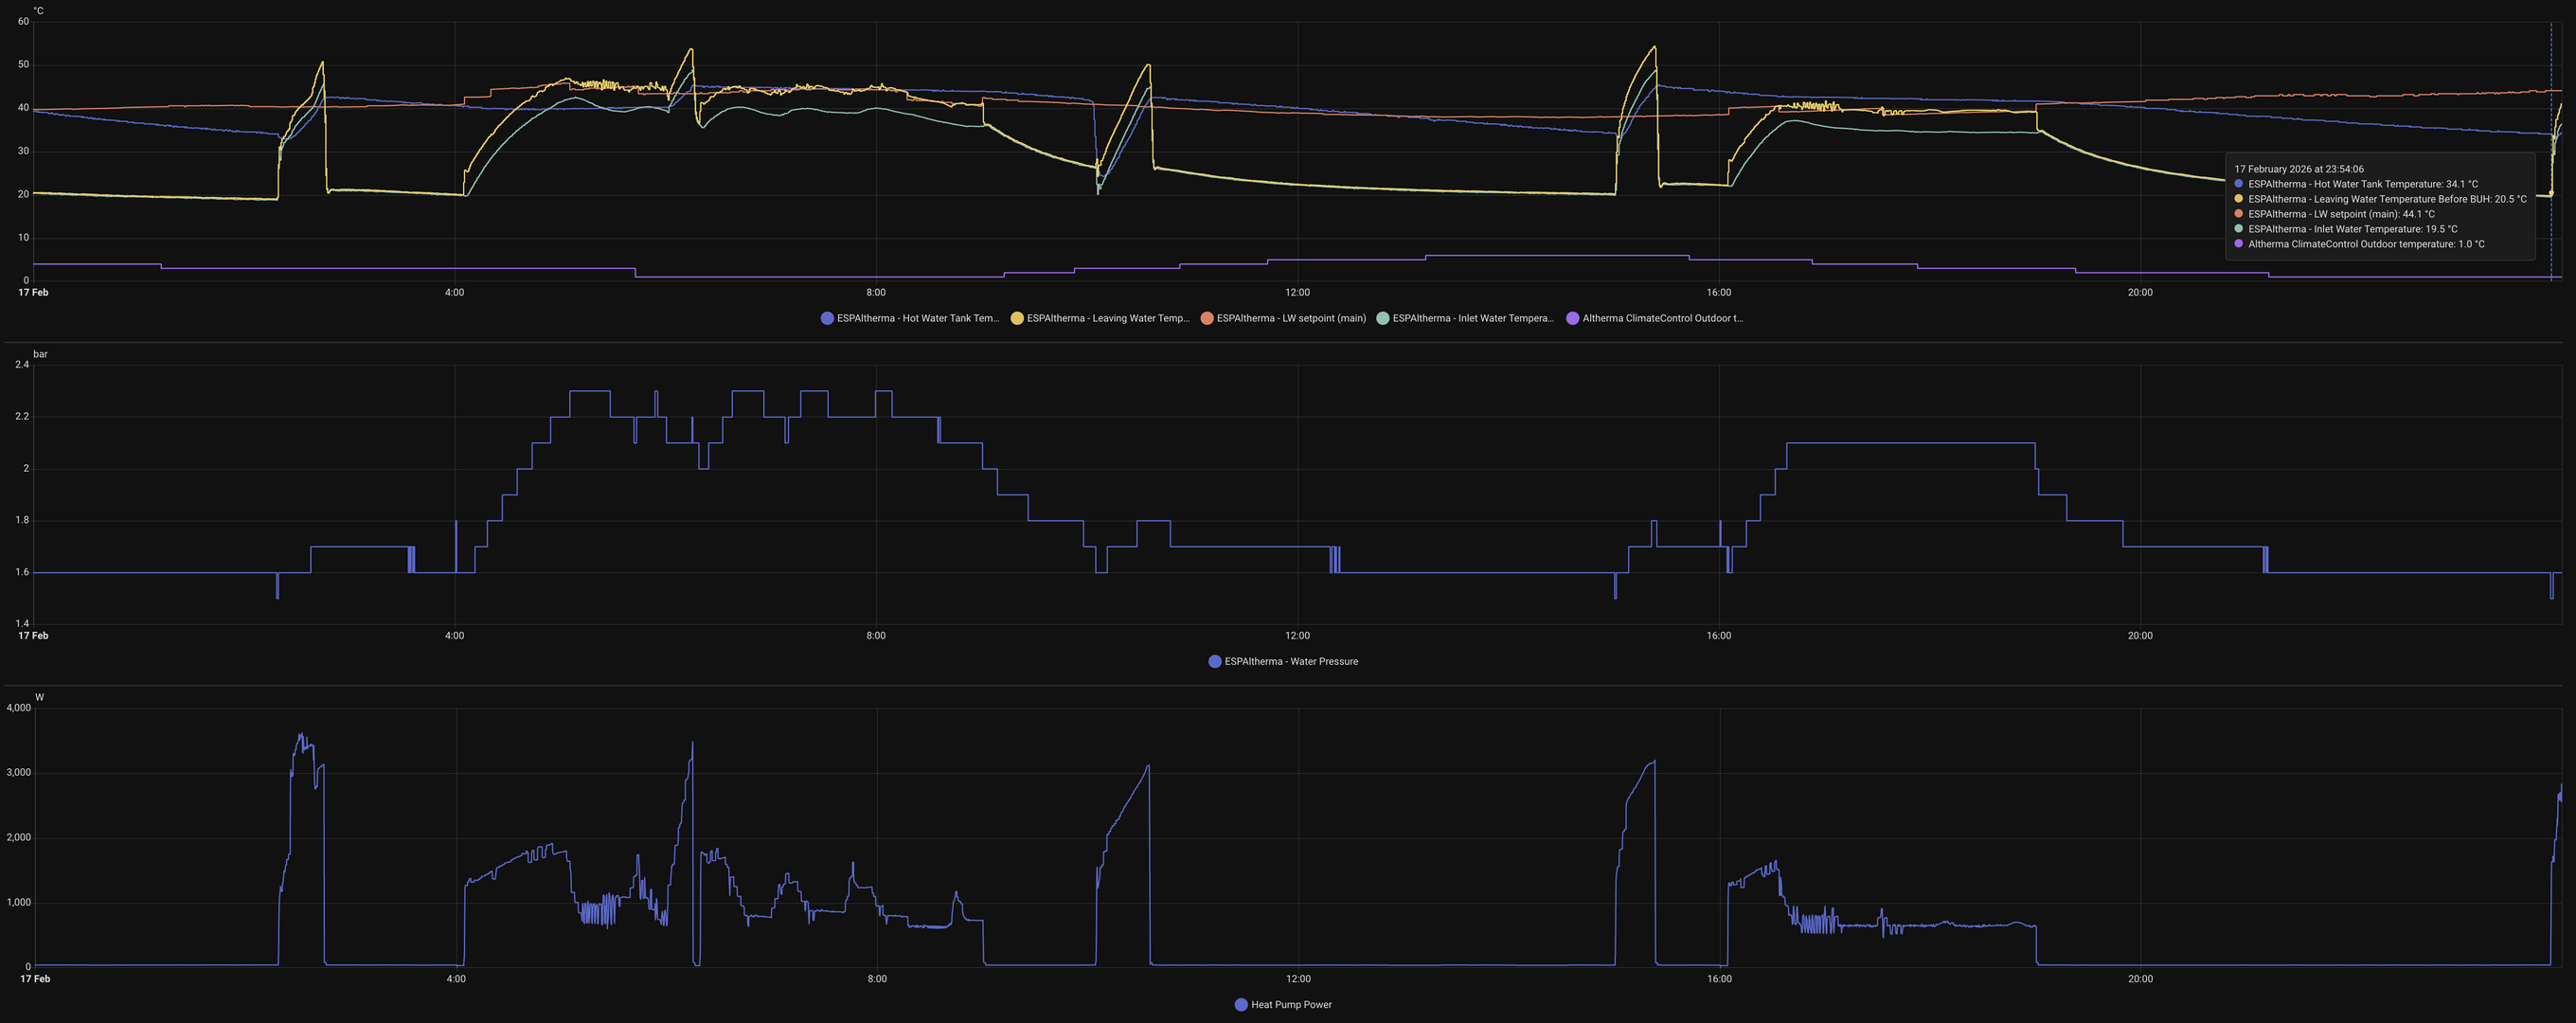Viewport: 2576px width, 1023px height.
Task: Click the orange LW setpoint legend dot
Action: pyautogui.click(x=1207, y=318)
